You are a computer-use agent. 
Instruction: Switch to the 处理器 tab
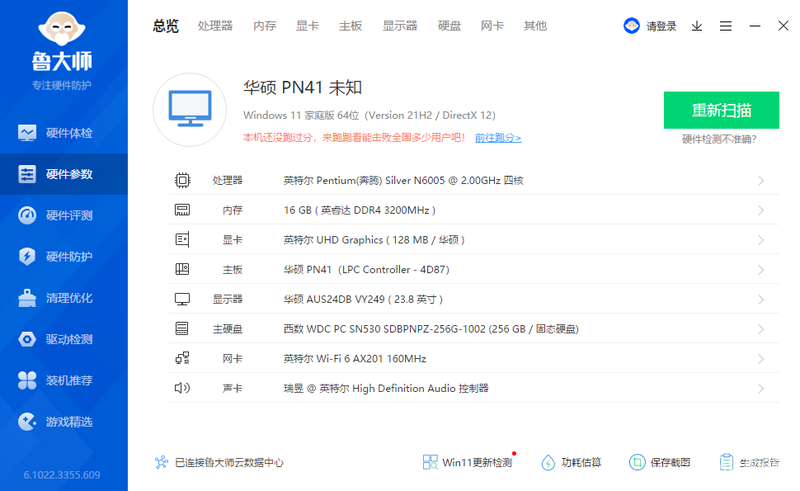(x=215, y=26)
